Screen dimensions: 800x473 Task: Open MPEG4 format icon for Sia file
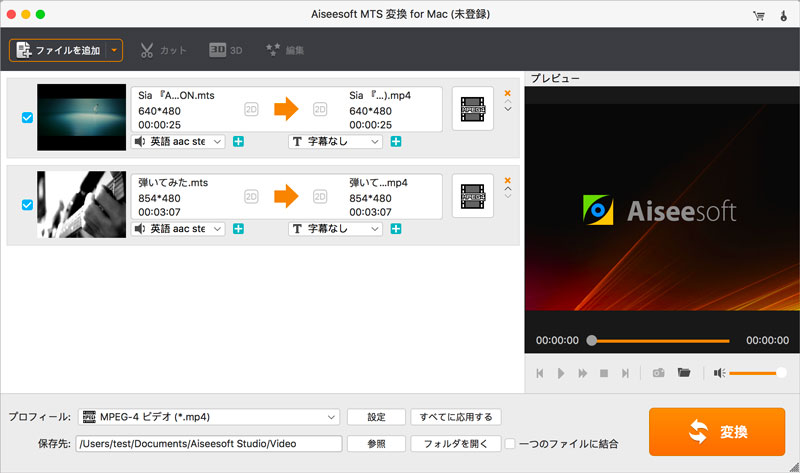tap(473, 109)
